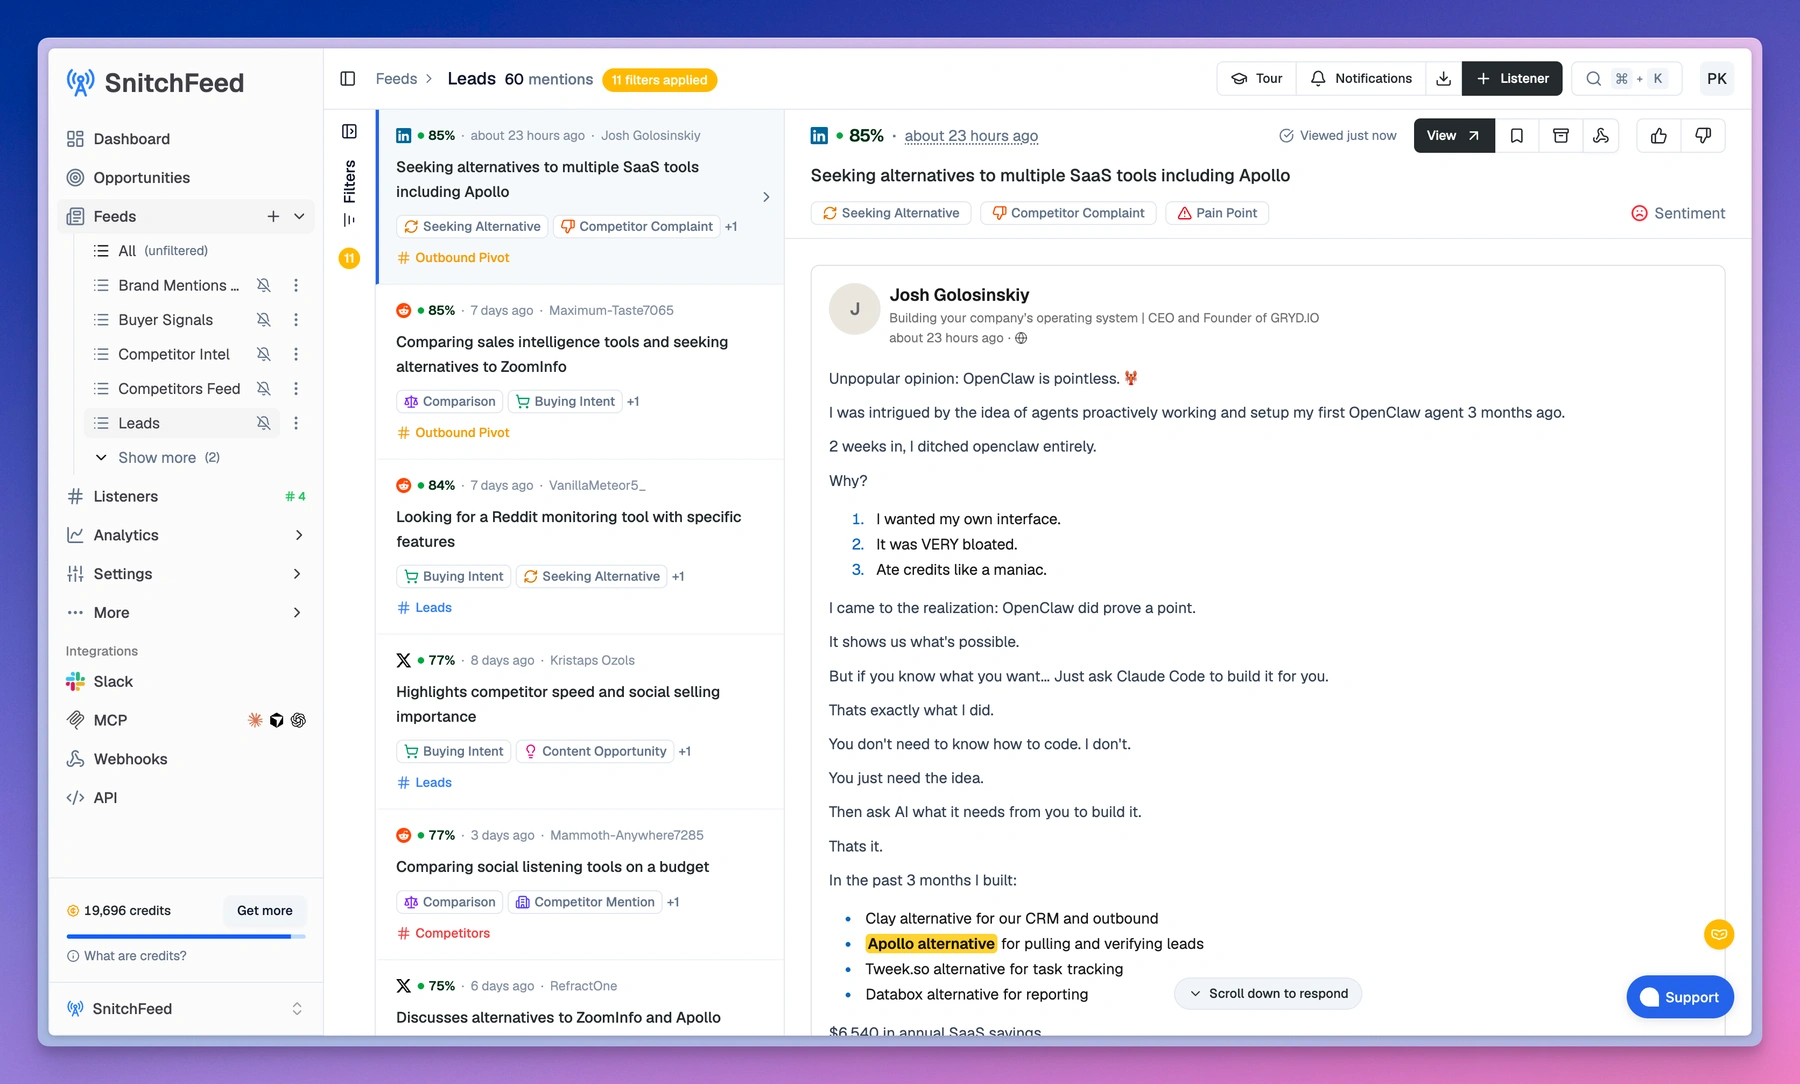Mute notifications for Buyer Signals feed
The height and width of the screenshot is (1084, 1800).
pos(264,320)
